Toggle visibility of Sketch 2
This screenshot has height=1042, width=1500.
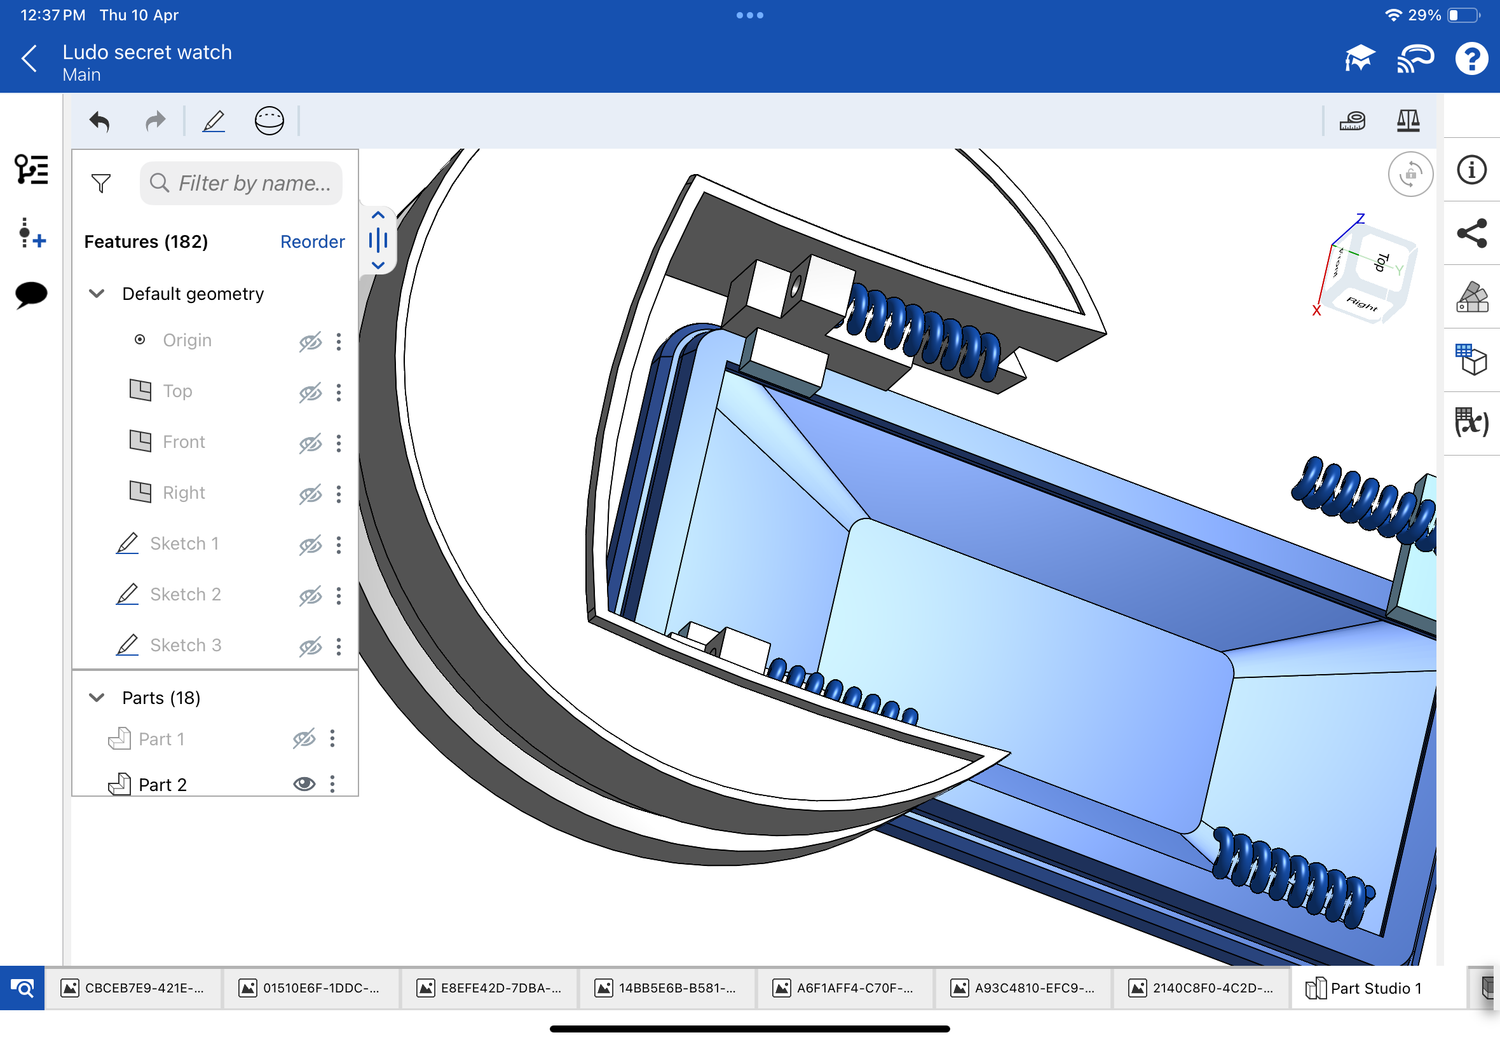click(x=310, y=596)
